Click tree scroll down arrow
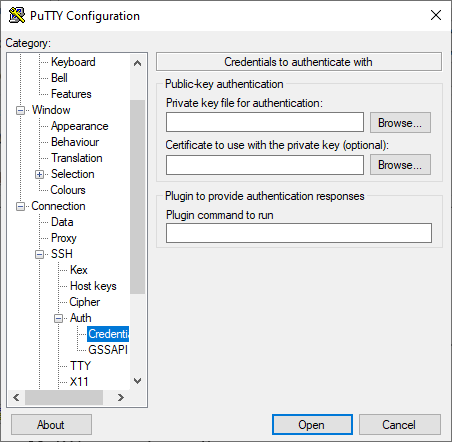 click(137, 381)
